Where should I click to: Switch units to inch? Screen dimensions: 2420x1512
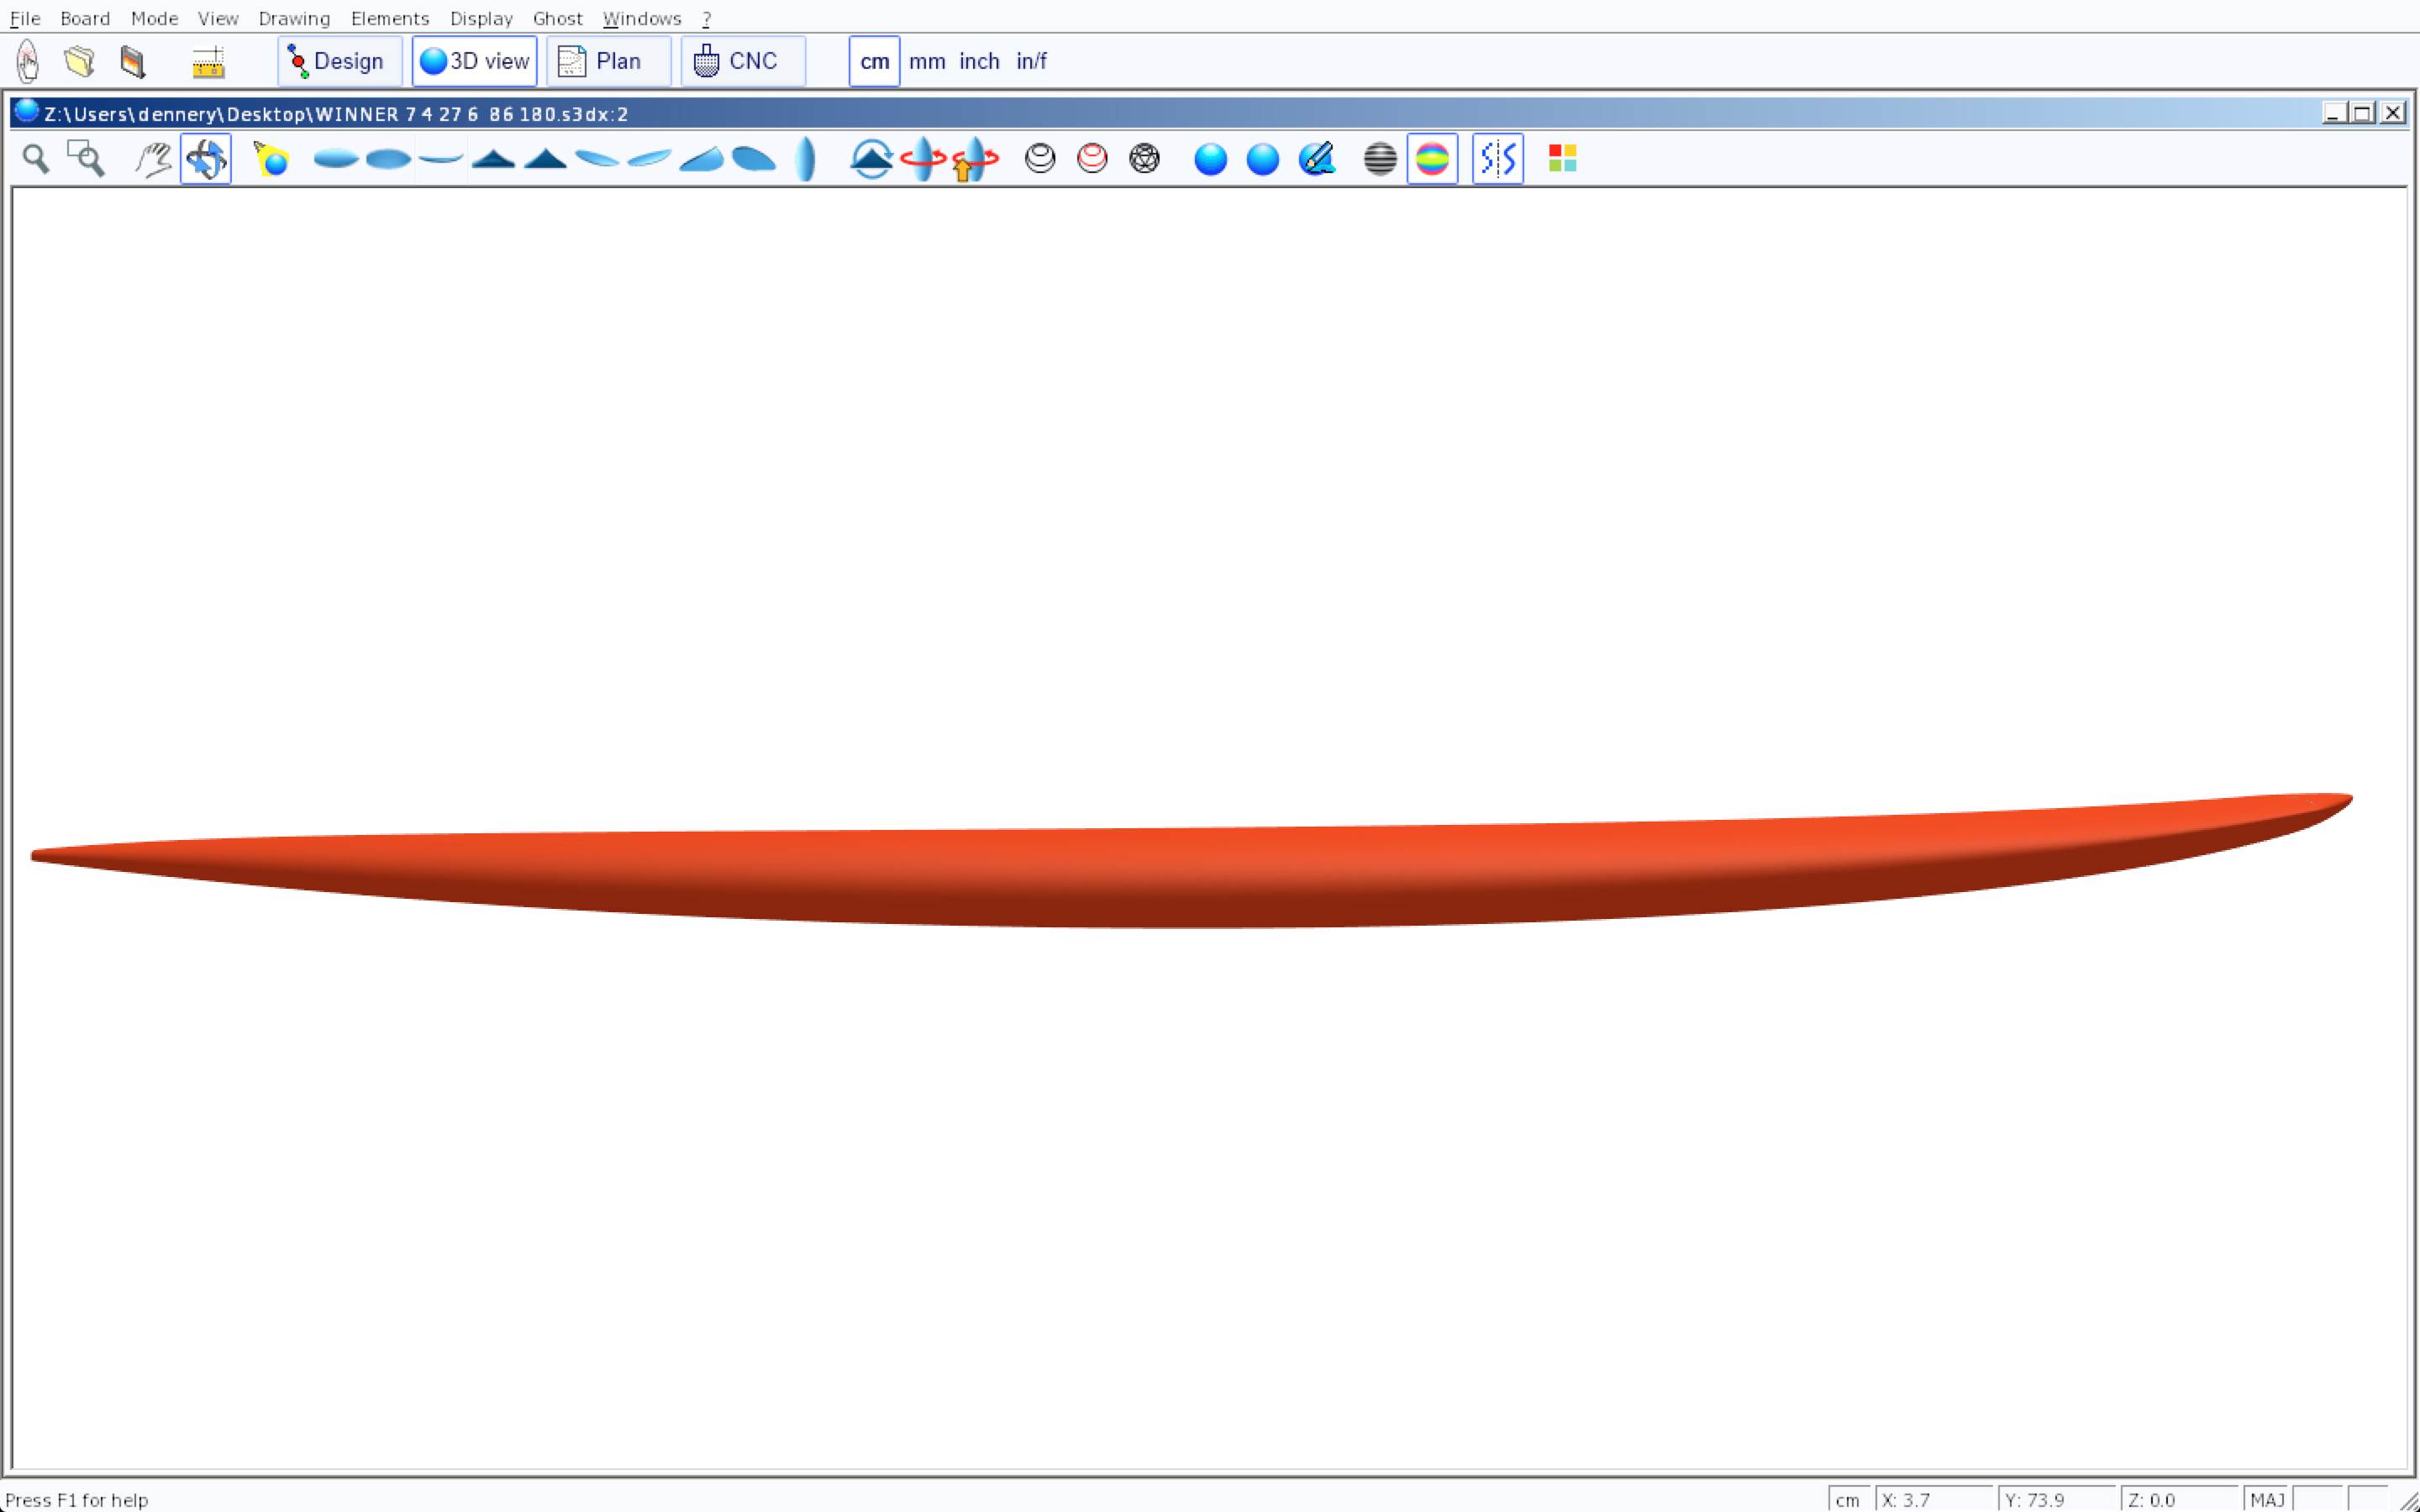(978, 62)
